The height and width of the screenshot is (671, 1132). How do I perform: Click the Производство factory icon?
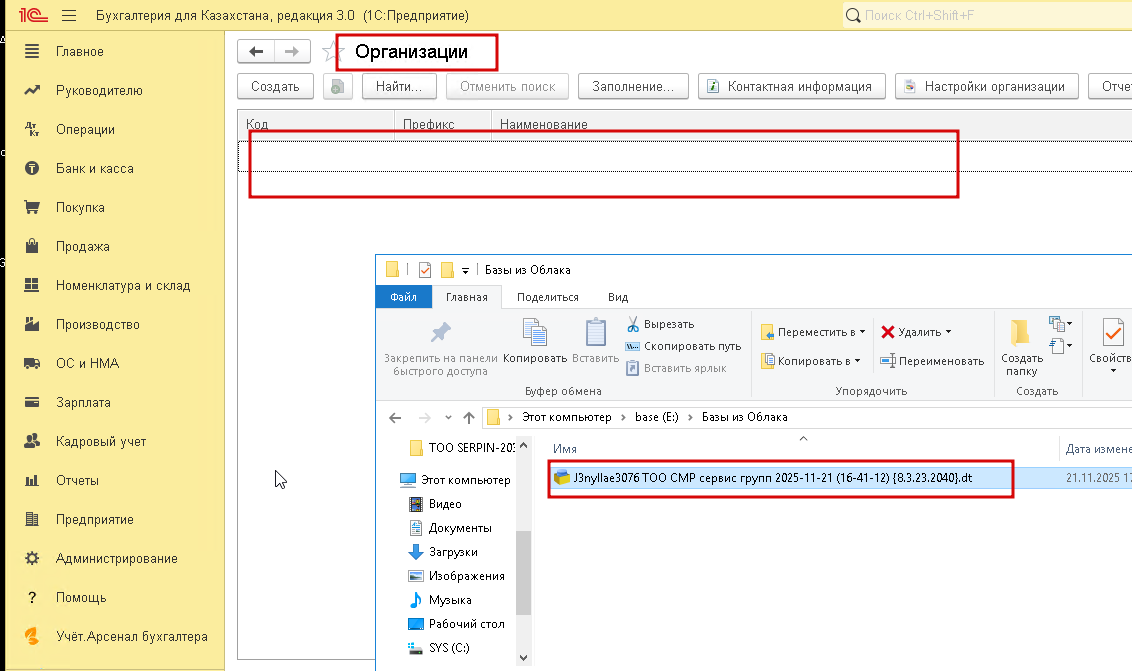32,324
